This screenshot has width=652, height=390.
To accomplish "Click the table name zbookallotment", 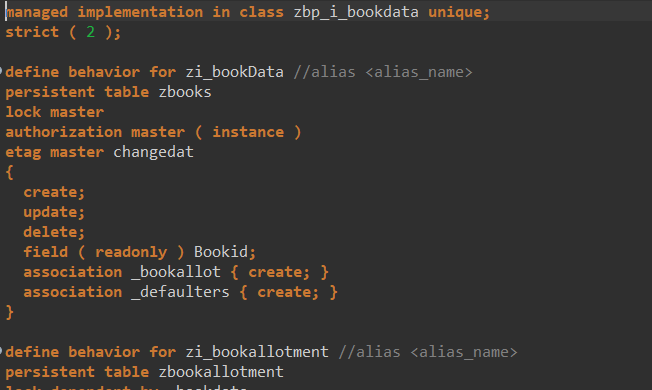I will [x=221, y=372].
